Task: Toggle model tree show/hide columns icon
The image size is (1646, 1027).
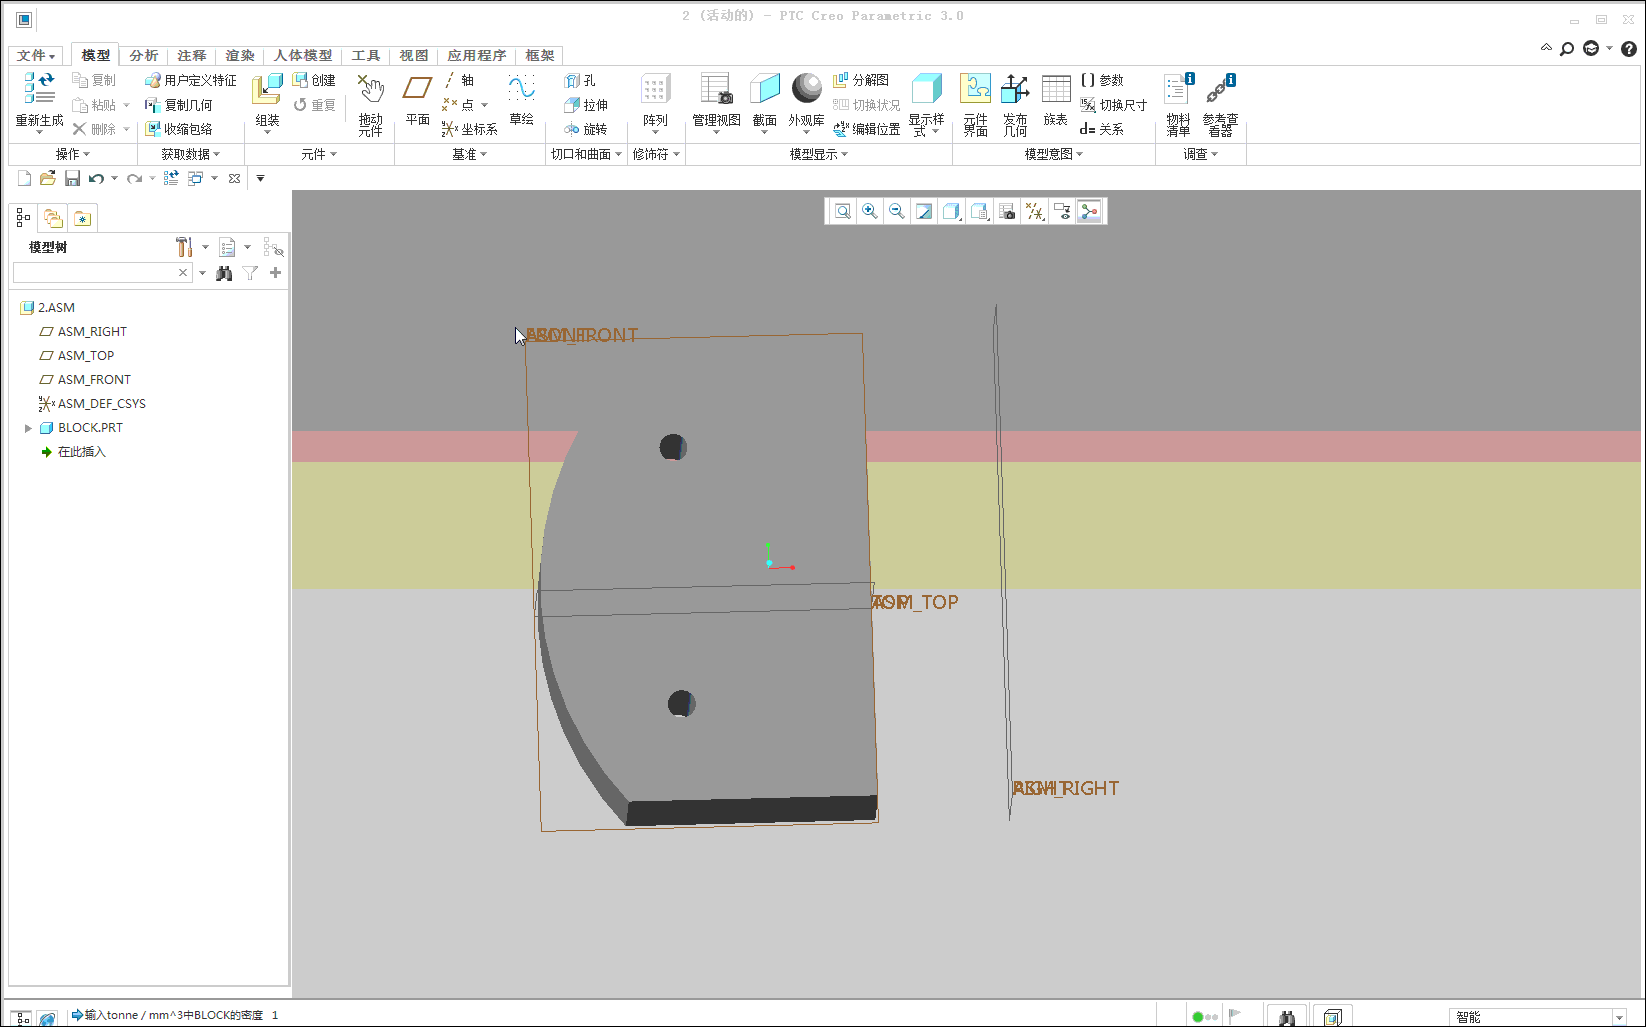Action: (x=228, y=247)
